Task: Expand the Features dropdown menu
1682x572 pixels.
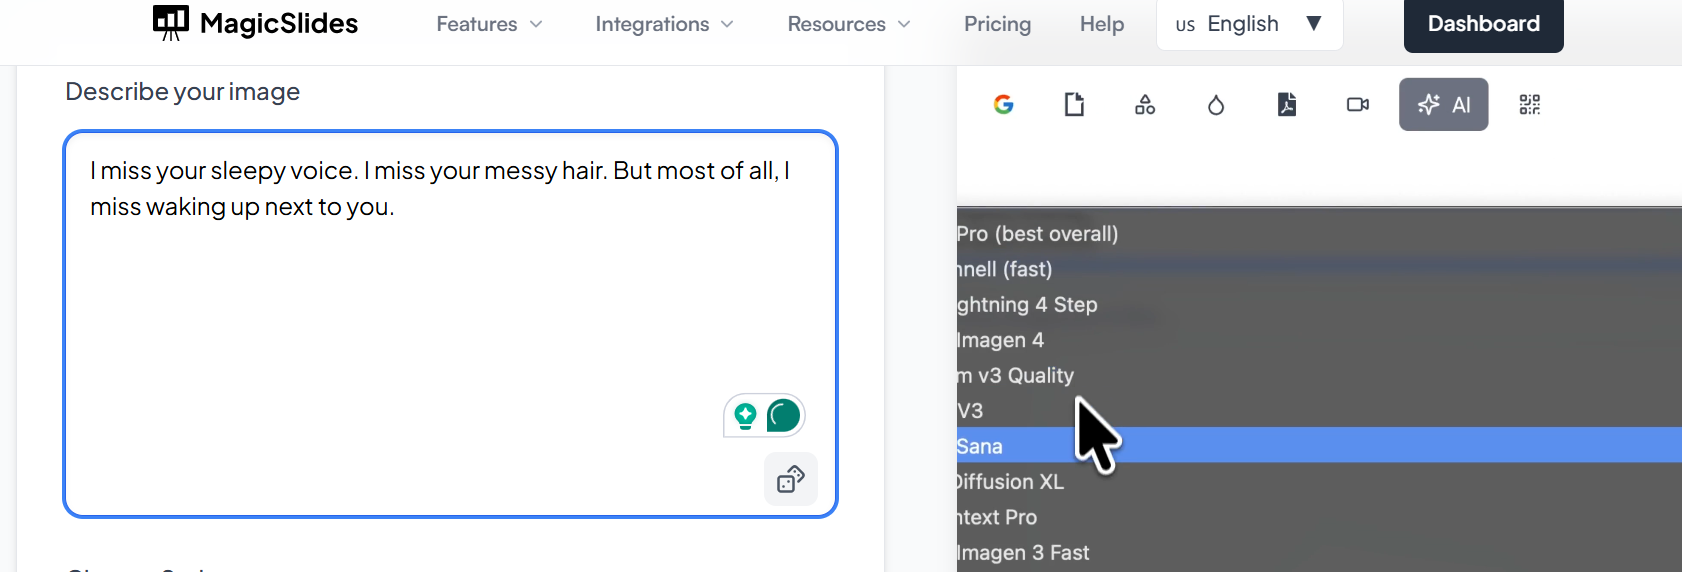Action: [x=489, y=24]
